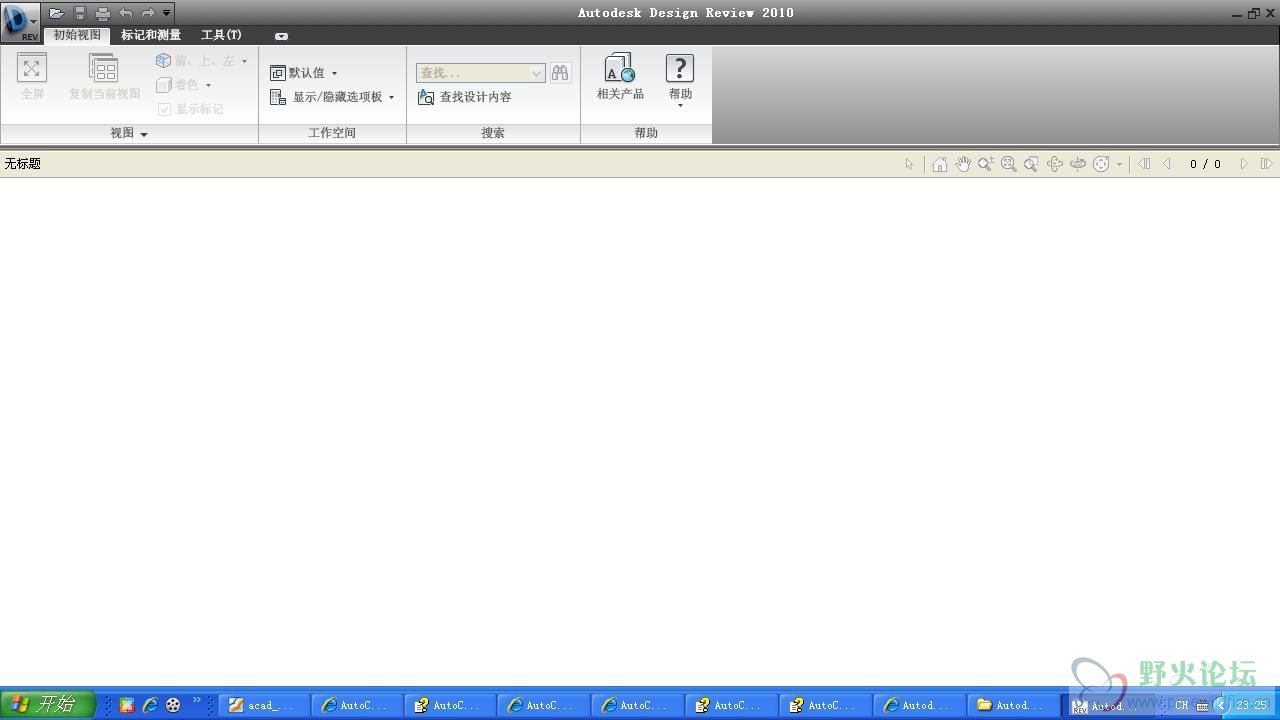The width and height of the screenshot is (1280, 720).
Task: Go to the first sheet arrow
Action: click(1145, 164)
